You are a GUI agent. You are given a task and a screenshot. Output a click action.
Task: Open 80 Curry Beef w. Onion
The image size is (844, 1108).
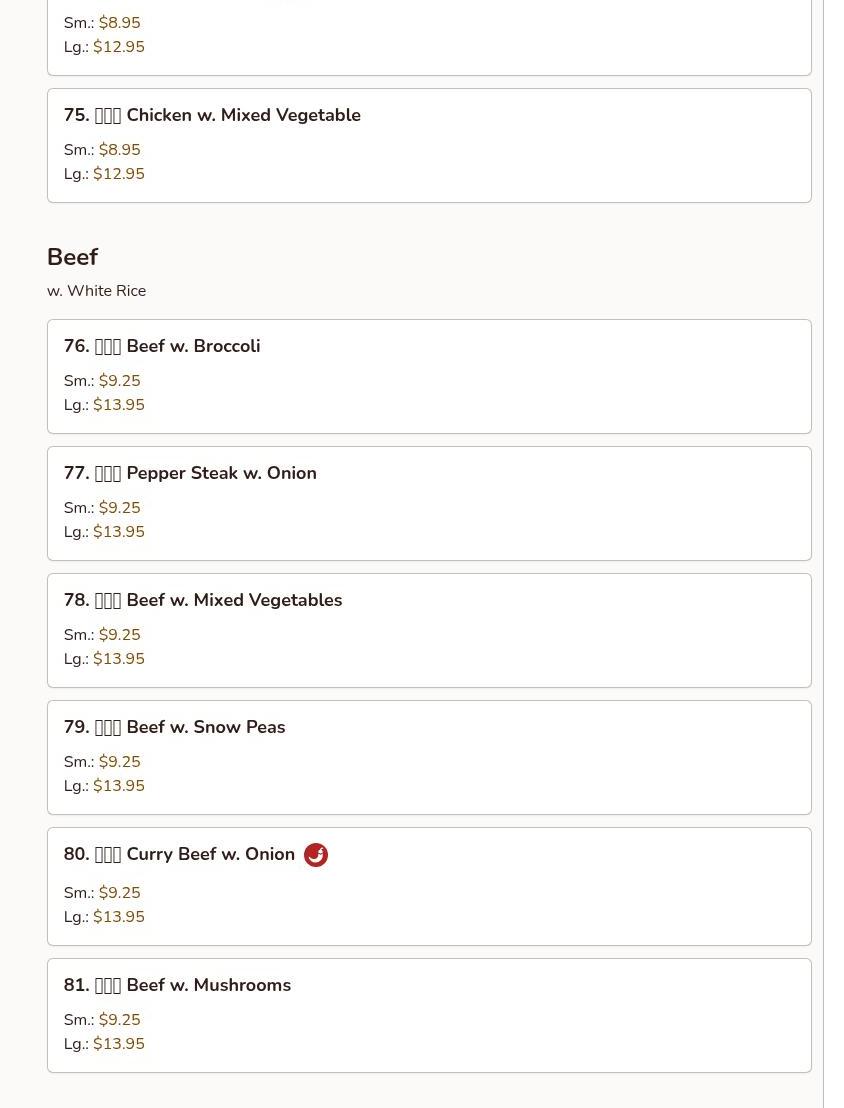click(x=429, y=886)
